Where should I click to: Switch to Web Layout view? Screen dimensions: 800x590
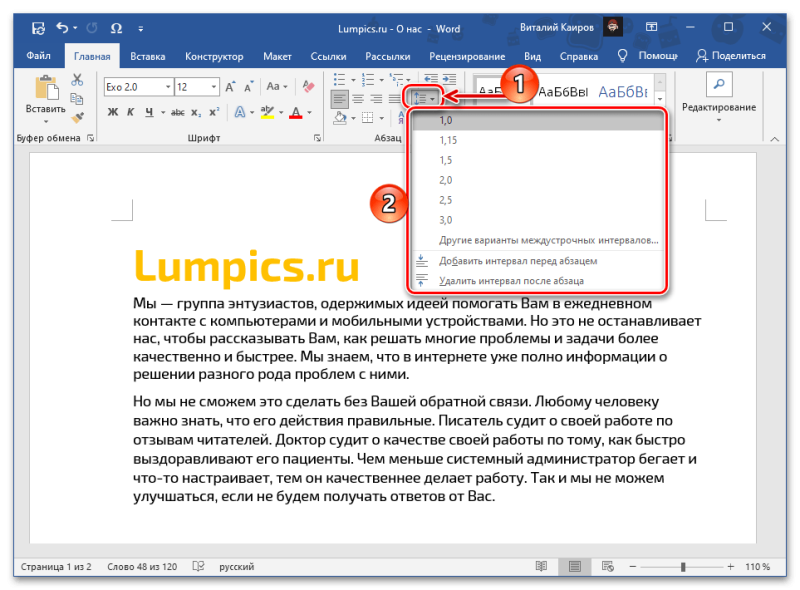click(x=608, y=566)
